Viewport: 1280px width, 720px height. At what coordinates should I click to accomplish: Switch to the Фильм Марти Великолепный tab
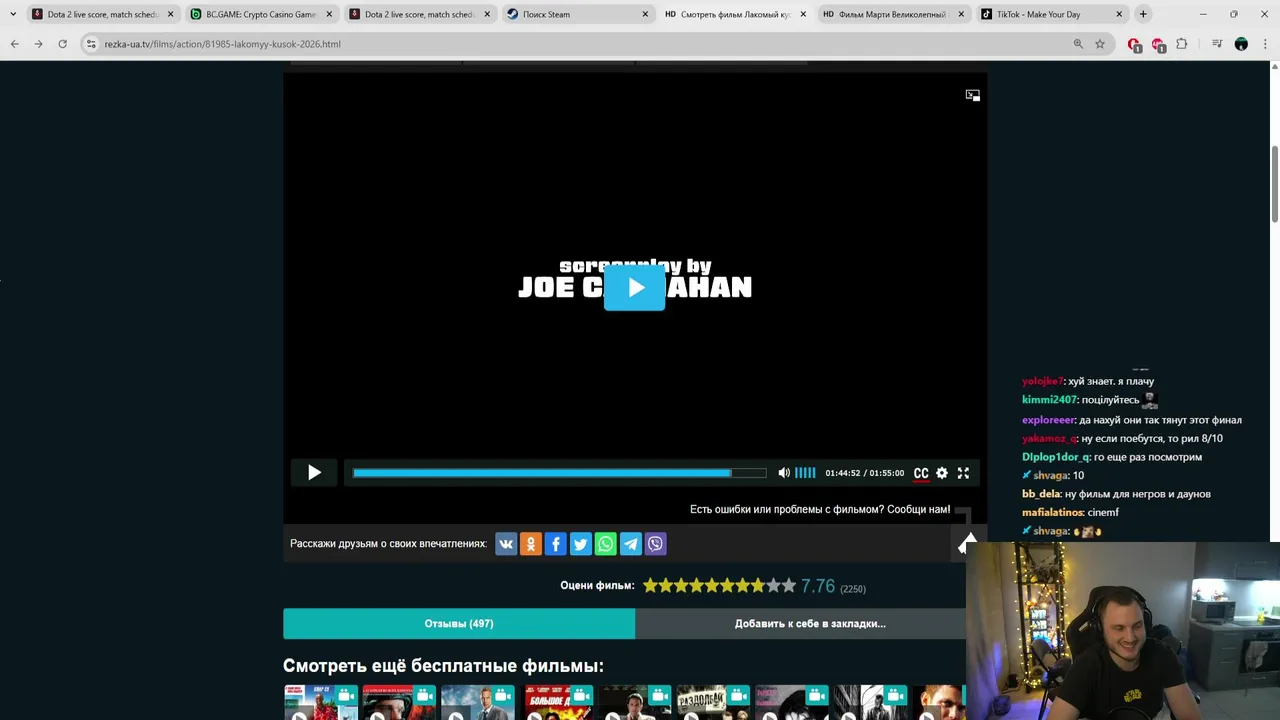[893, 14]
